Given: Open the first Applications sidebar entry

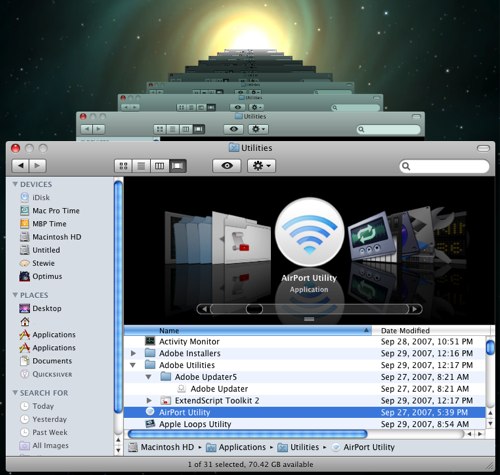Looking at the screenshot, I should click(48, 335).
